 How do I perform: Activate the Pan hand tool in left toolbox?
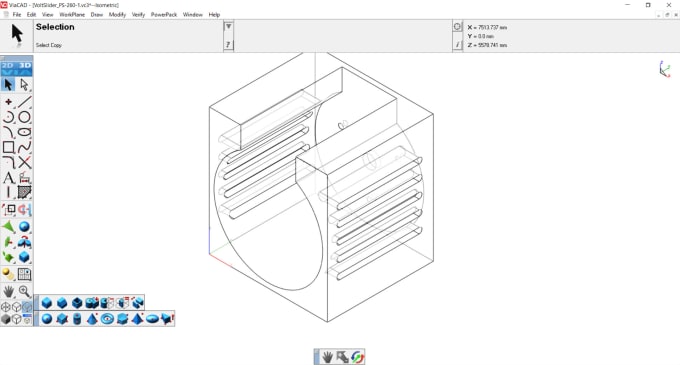click(x=8, y=291)
